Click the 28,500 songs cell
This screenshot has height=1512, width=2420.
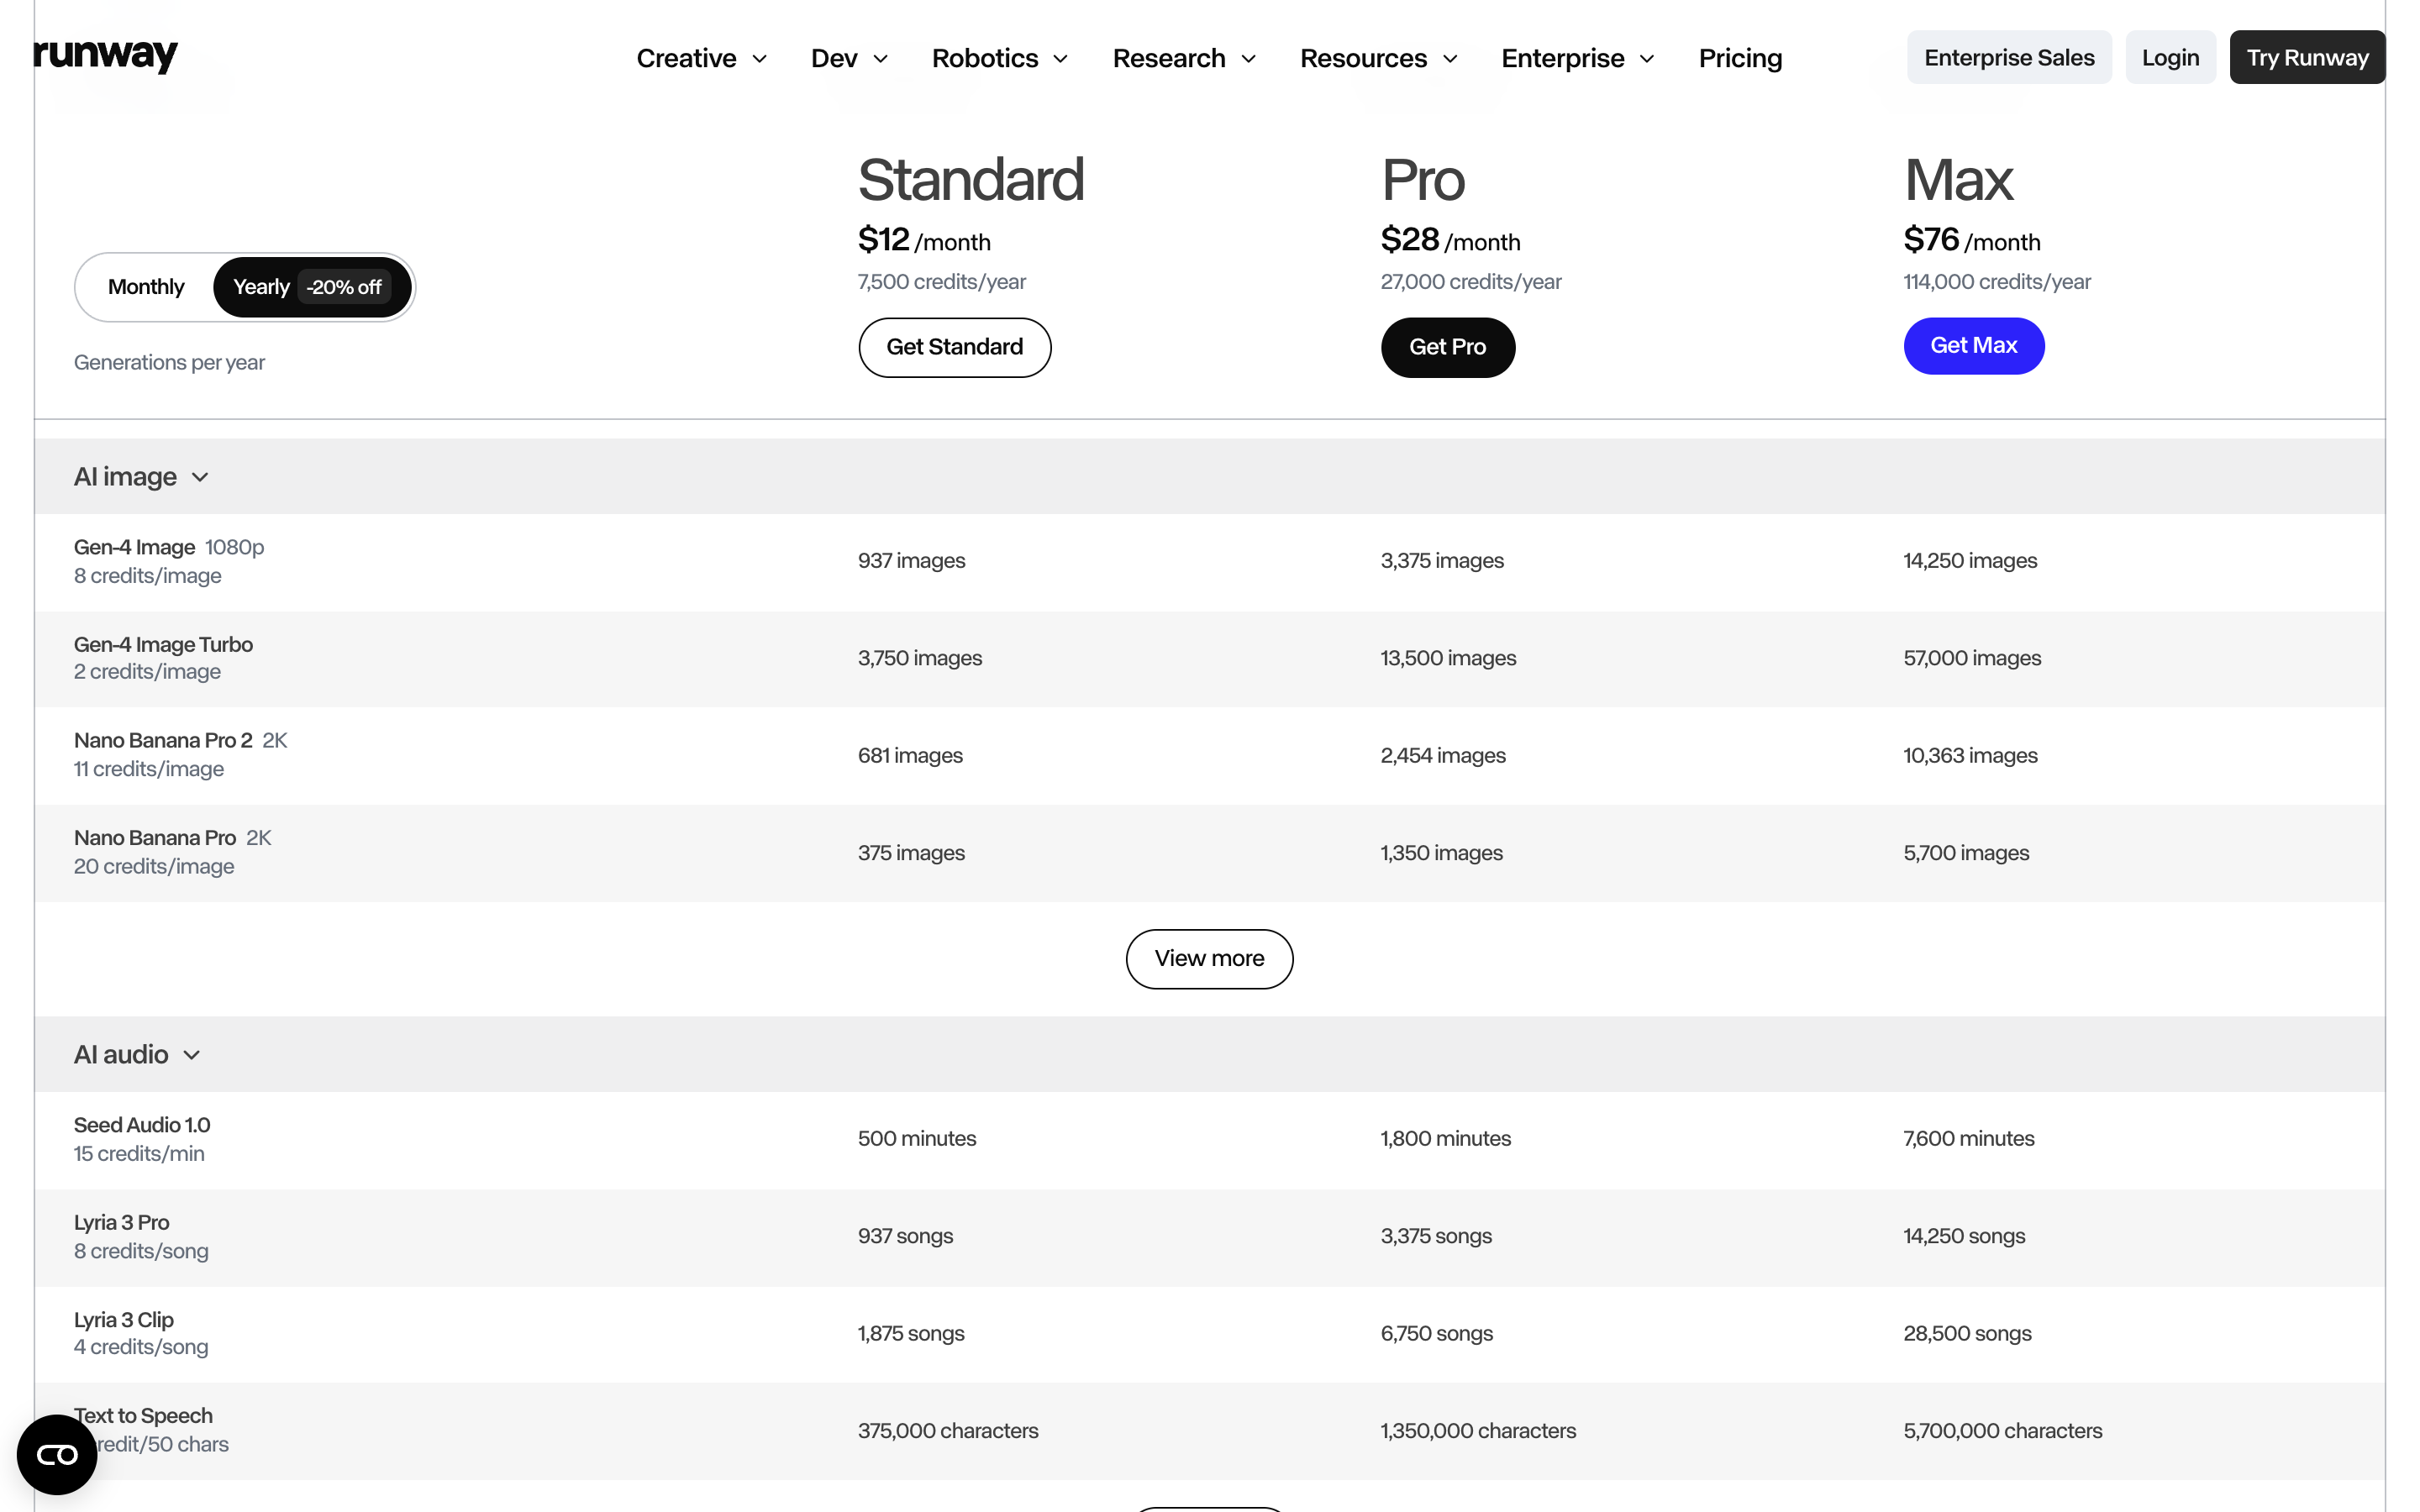[x=1967, y=1333]
